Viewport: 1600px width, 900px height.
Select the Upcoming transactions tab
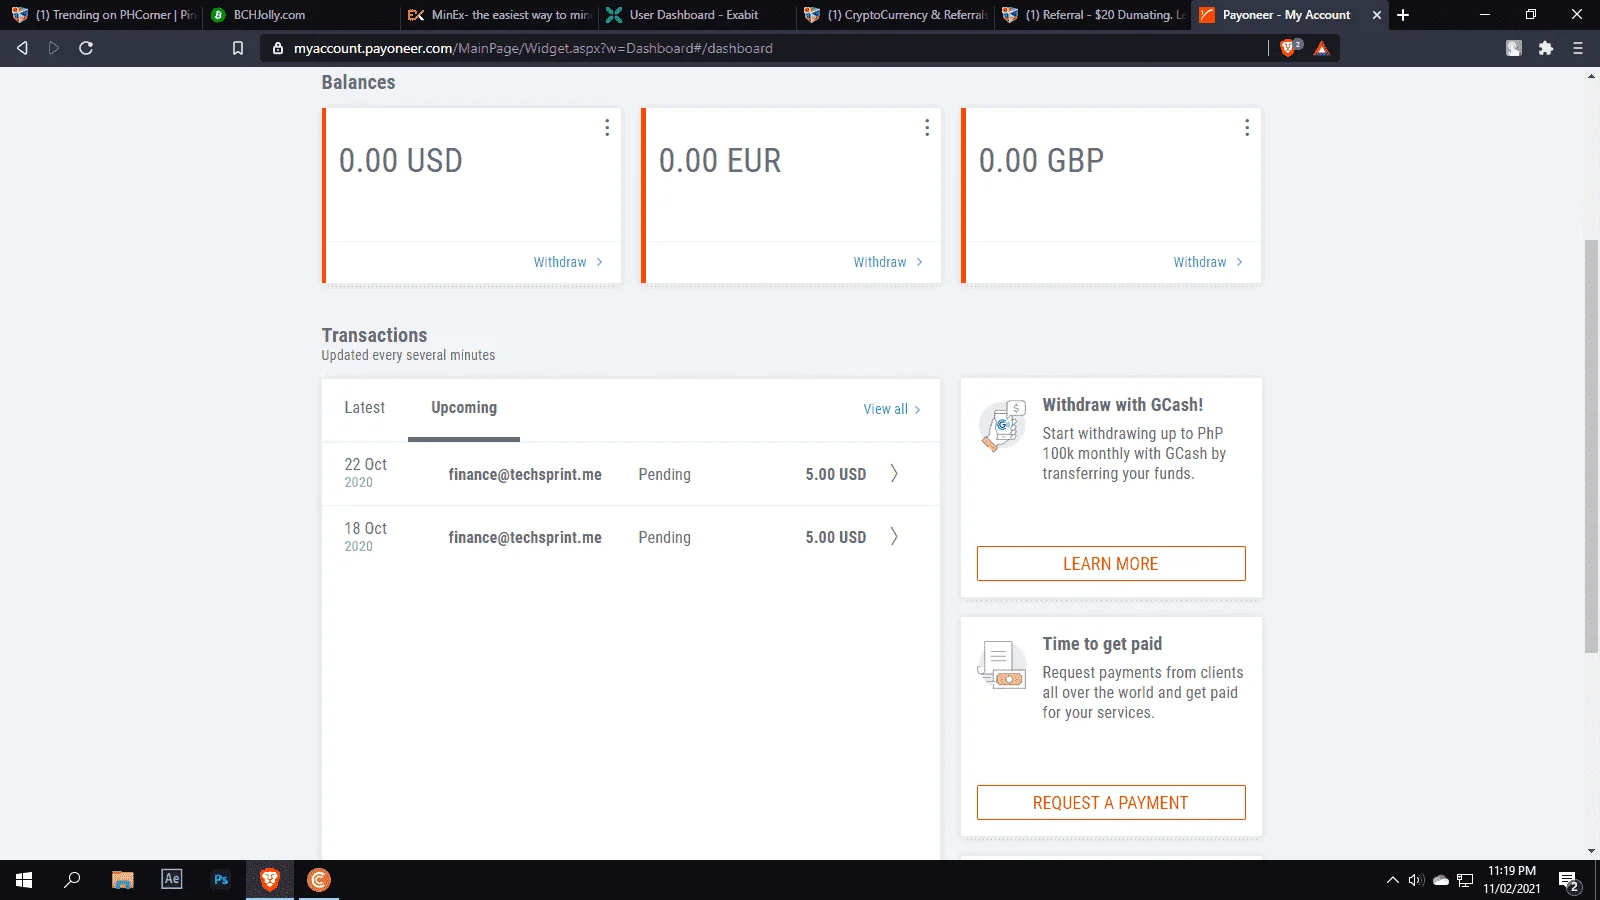tap(464, 408)
